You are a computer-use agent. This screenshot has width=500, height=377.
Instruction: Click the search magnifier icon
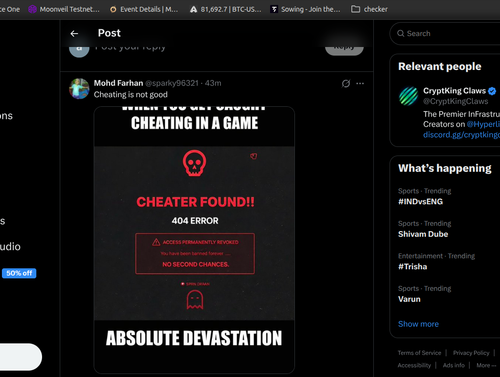click(400, 33)
